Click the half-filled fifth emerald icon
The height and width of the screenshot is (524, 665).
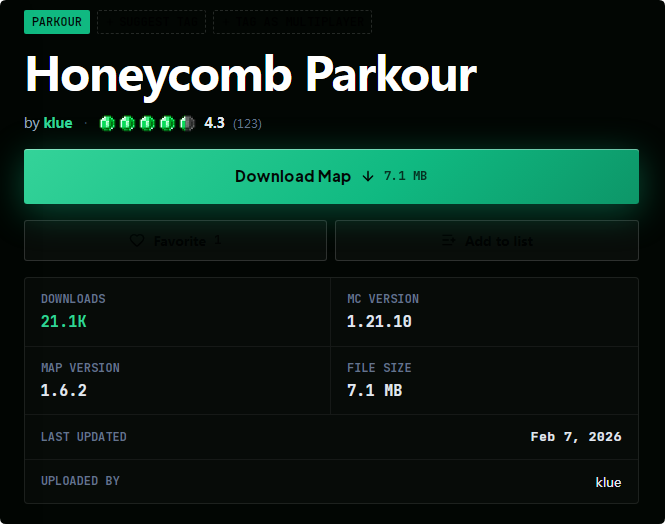point(187,123)
